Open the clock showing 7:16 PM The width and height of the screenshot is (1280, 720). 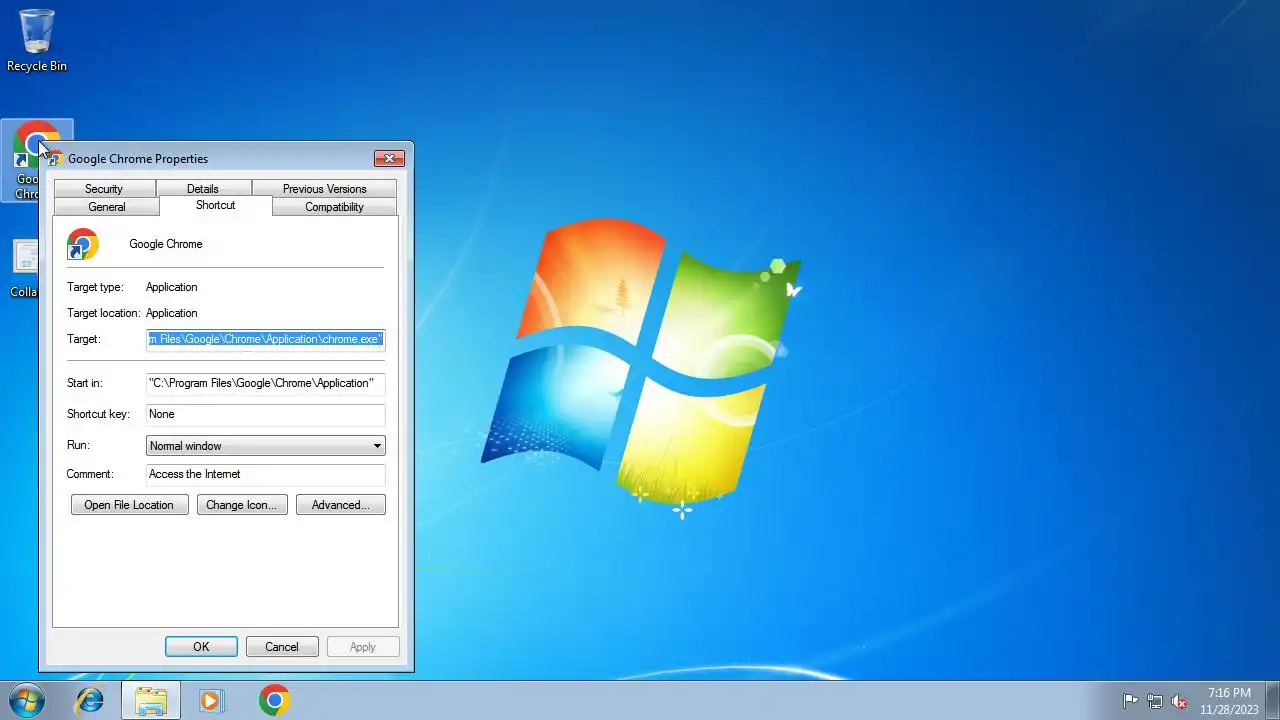click(1229, 701)
